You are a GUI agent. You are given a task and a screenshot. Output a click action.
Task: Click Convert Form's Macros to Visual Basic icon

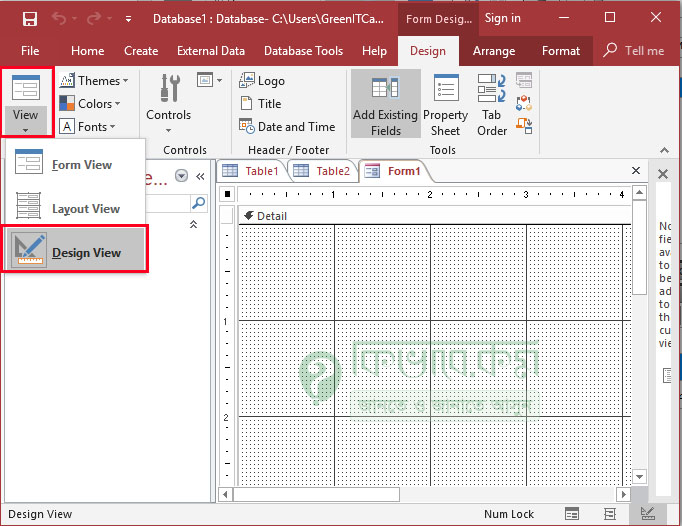coord(524,126)
